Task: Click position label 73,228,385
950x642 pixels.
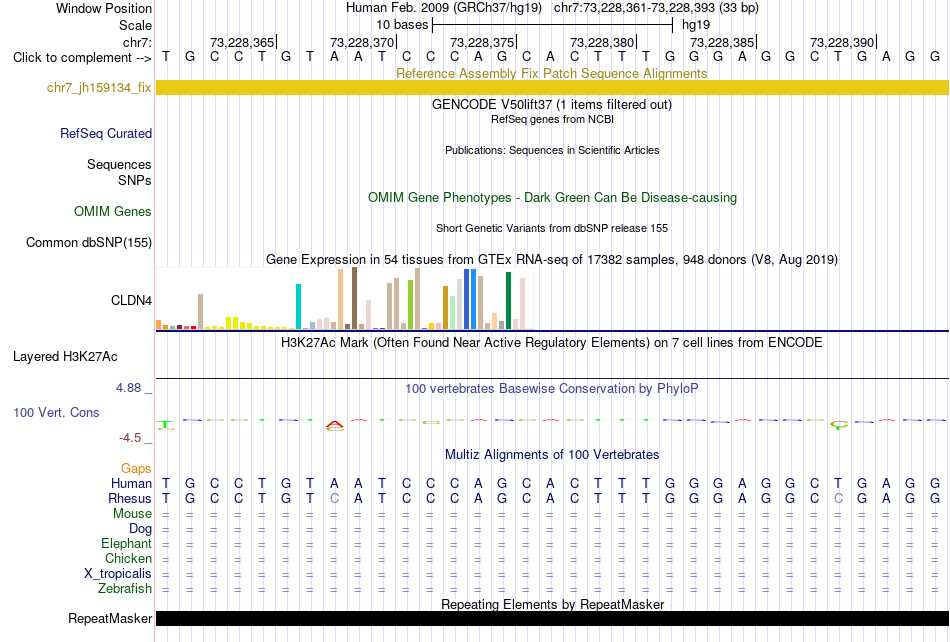Action: click(x=722, y=42)
